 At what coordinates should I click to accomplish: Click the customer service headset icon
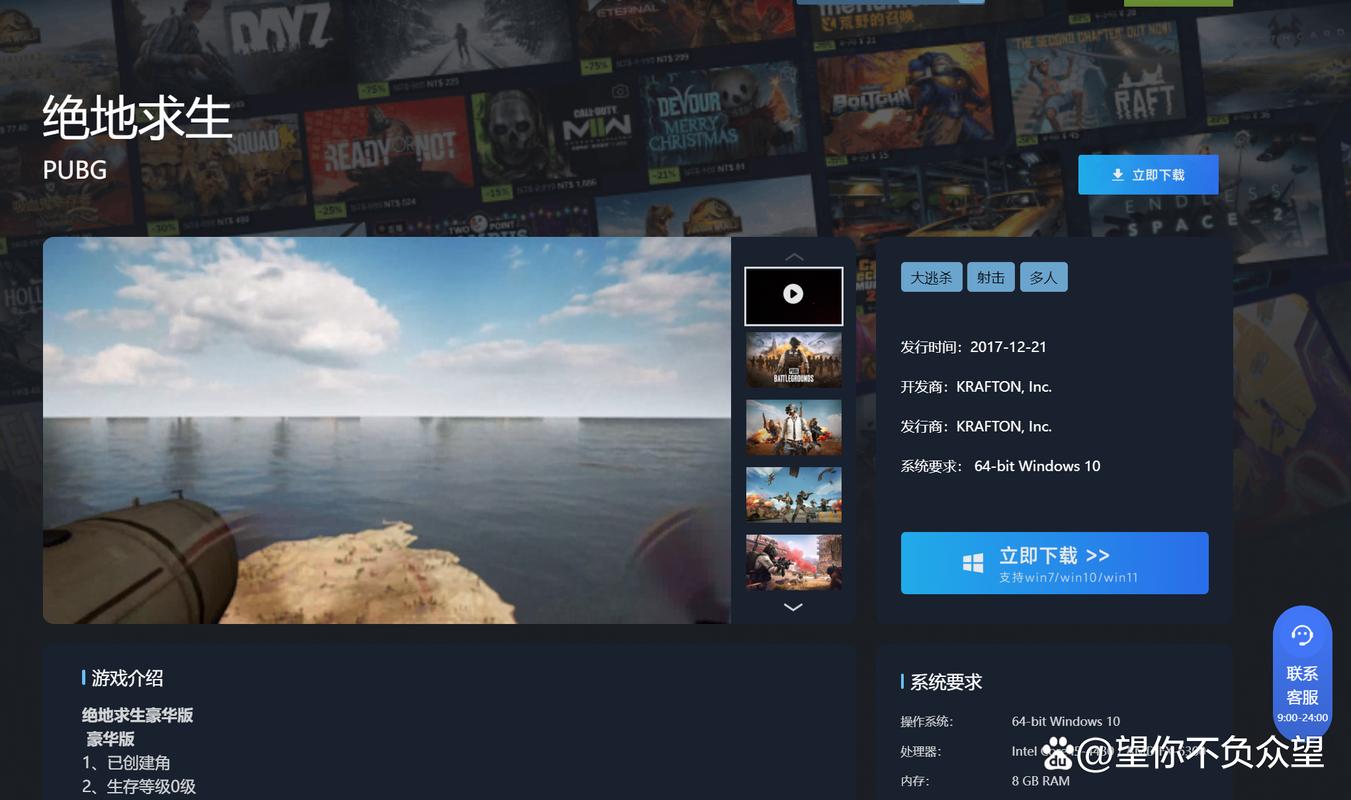tap(1302, 635)
